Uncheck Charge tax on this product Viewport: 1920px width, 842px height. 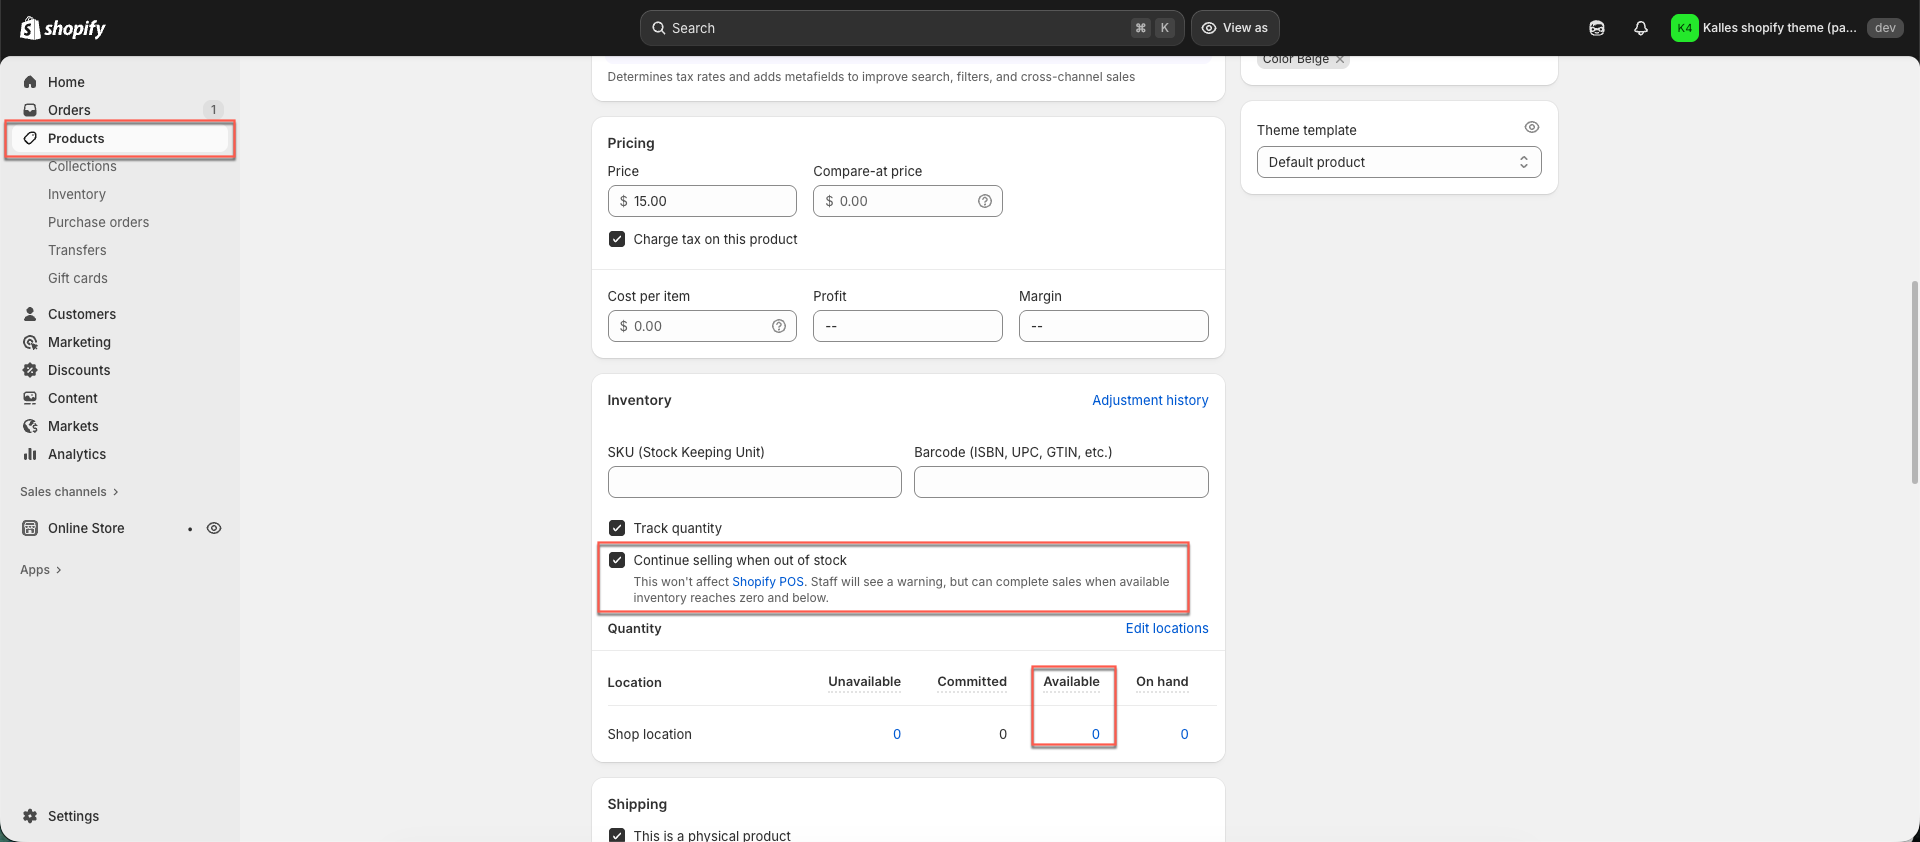tap(617, 239)
